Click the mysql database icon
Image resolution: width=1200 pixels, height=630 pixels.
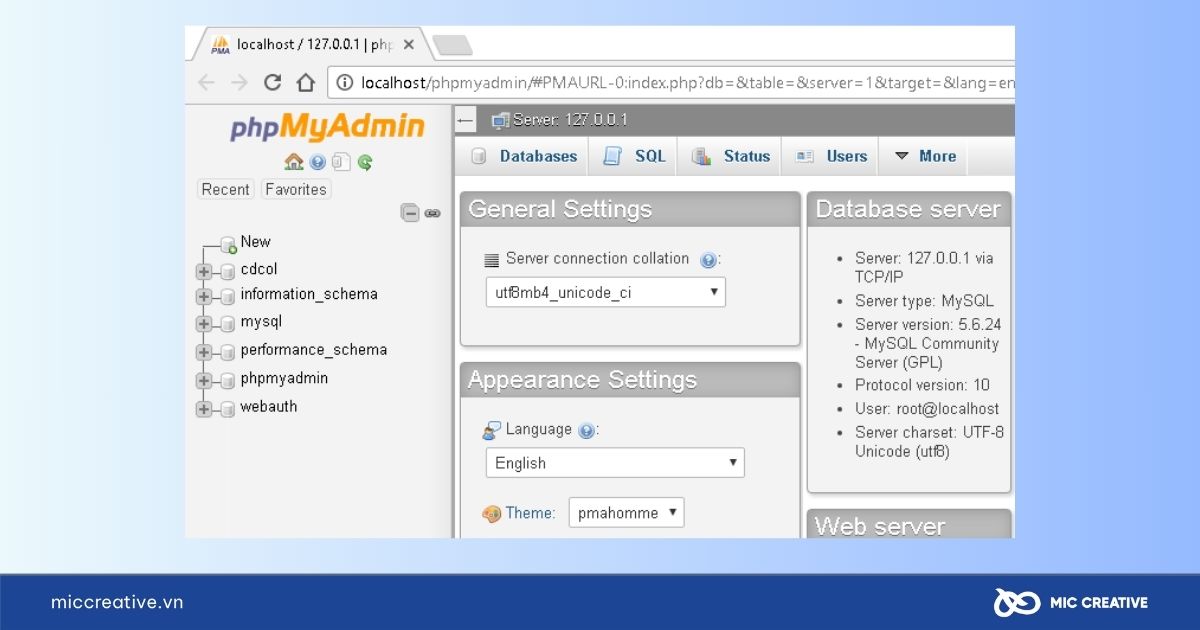[x=227, y=323]
